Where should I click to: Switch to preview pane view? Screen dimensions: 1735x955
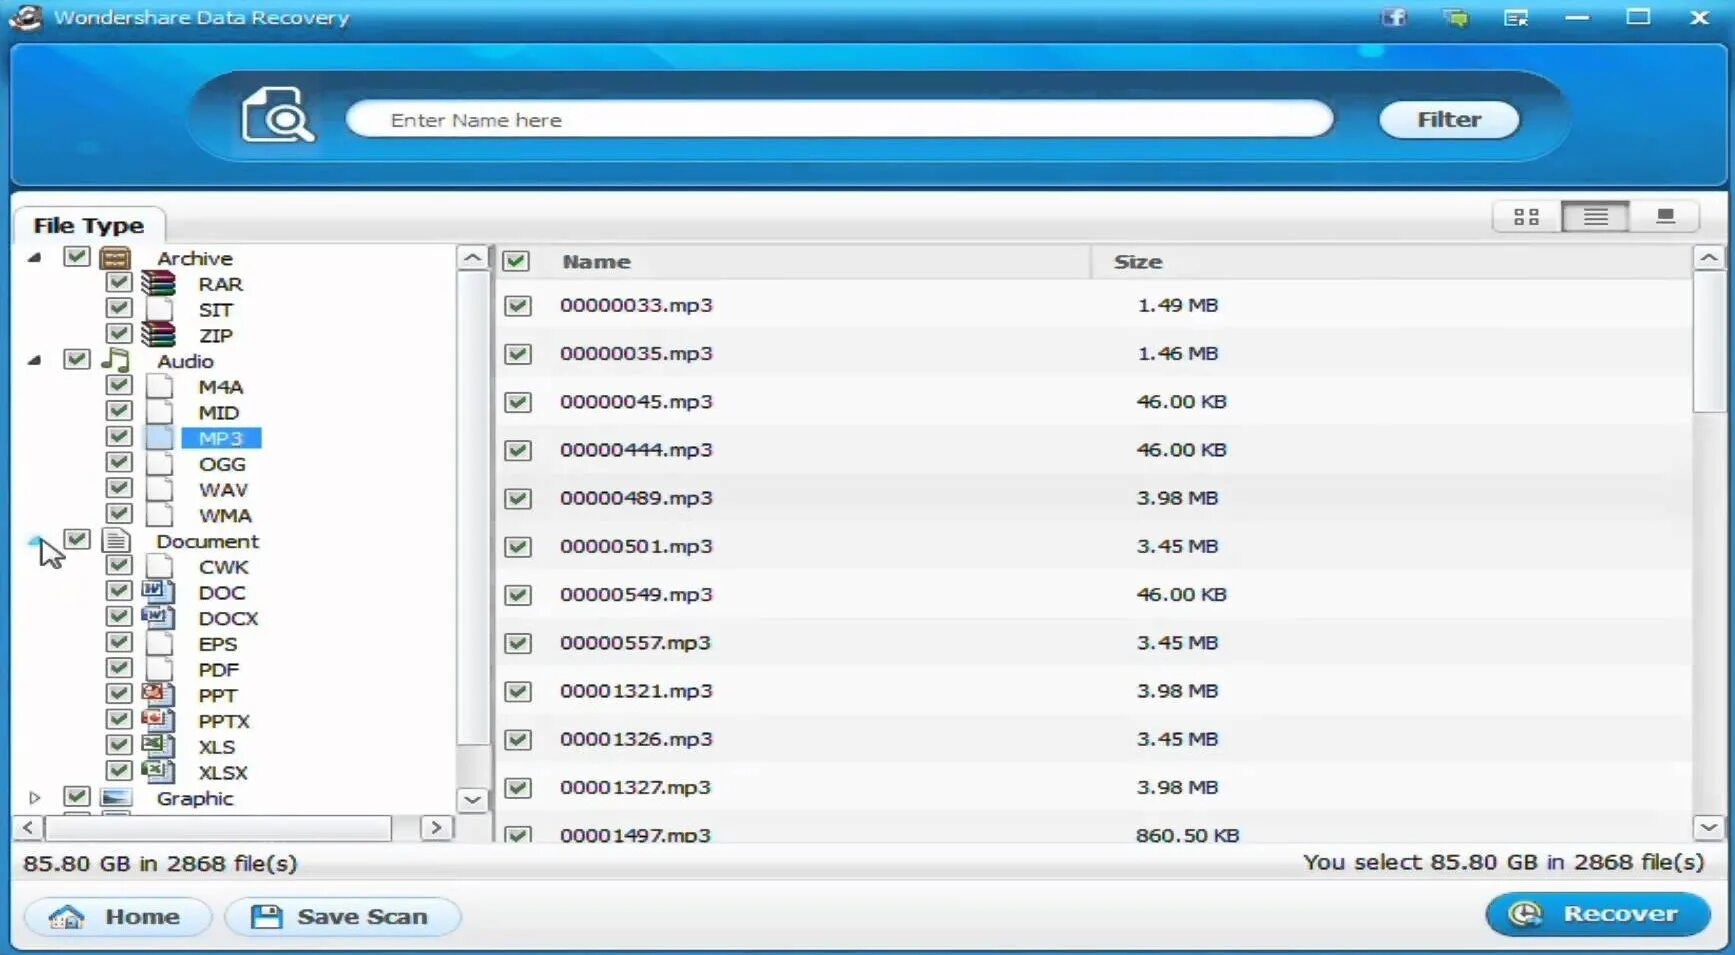tap(1664, 216)
